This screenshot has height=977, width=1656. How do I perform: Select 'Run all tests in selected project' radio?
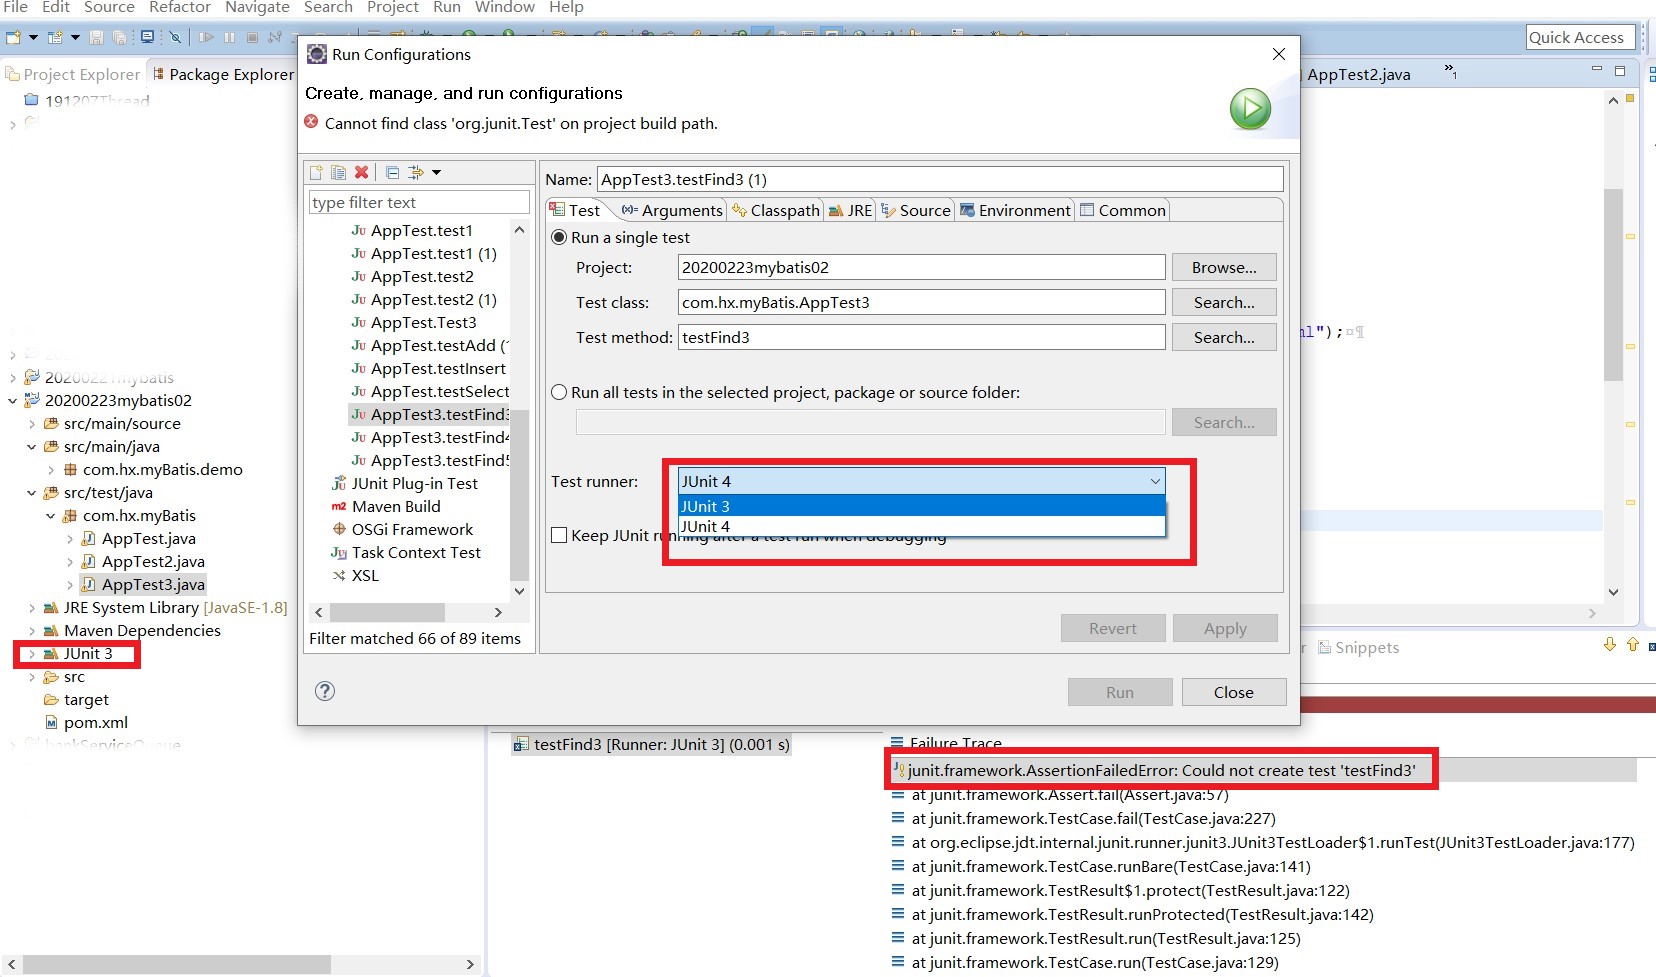point(559,392)
